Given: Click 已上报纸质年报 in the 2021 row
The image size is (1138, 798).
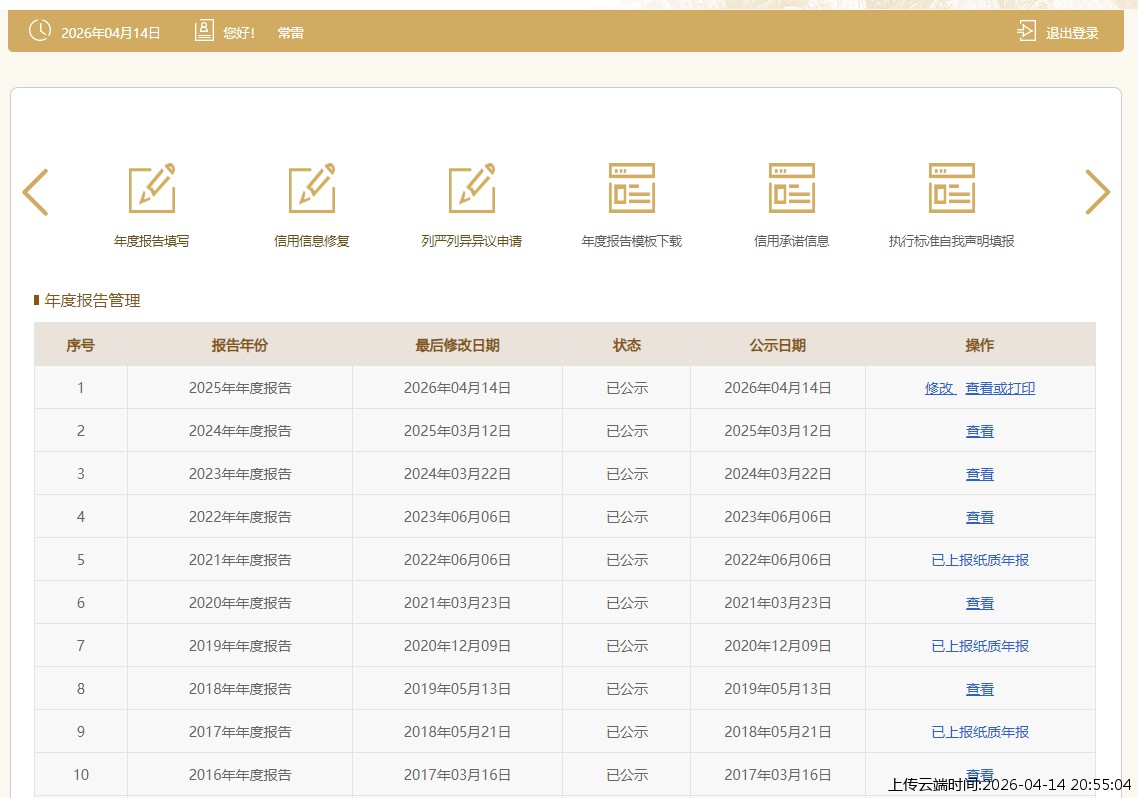Looking at the screenshot, I should coord(980,560).
